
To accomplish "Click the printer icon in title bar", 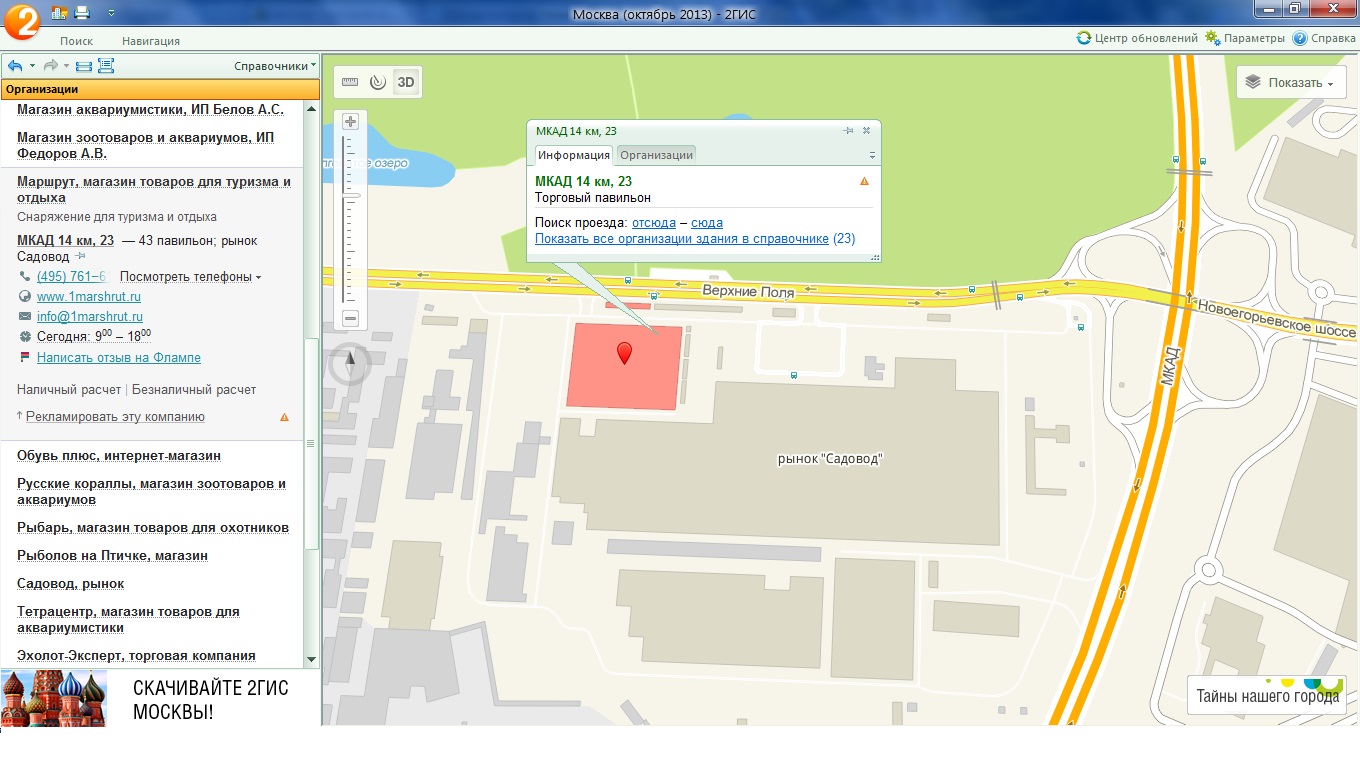I will pyautogui.click(x=82, y=13).
